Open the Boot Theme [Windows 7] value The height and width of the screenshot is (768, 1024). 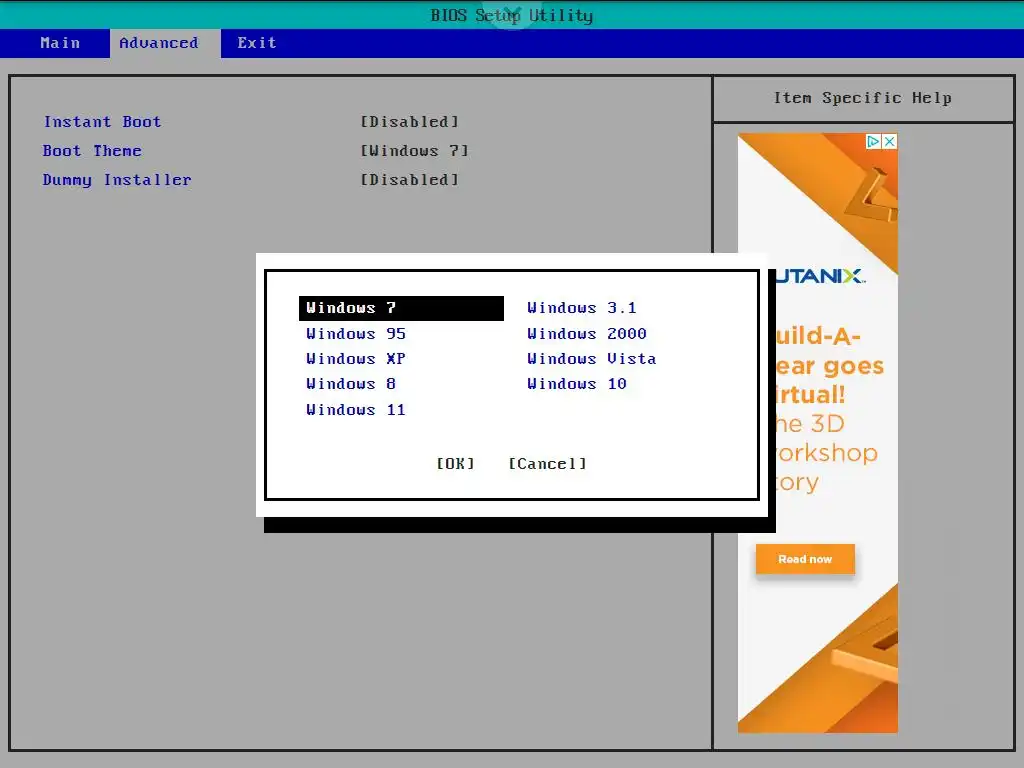415,151
